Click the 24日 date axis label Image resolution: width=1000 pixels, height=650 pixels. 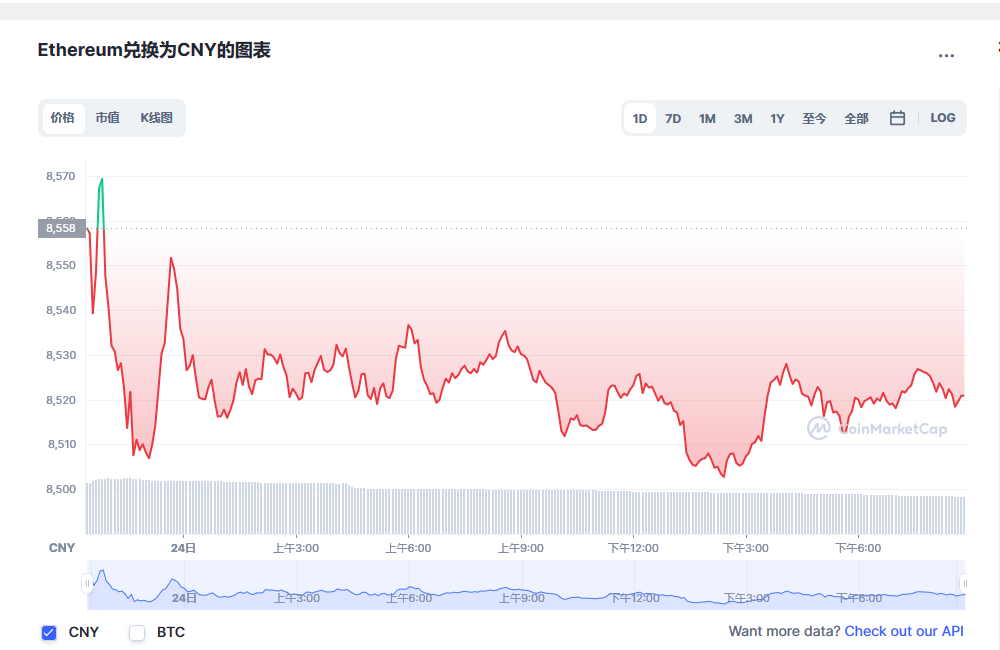184,548
